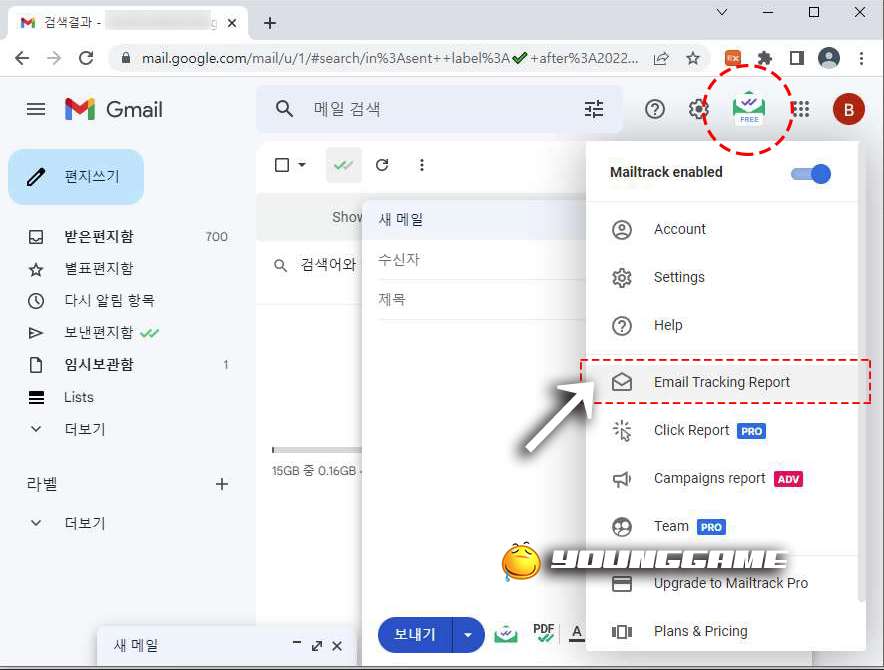Open the send options dropdown arrow
The height and width of the screenshot is (670, 884).
coord(468,635)
